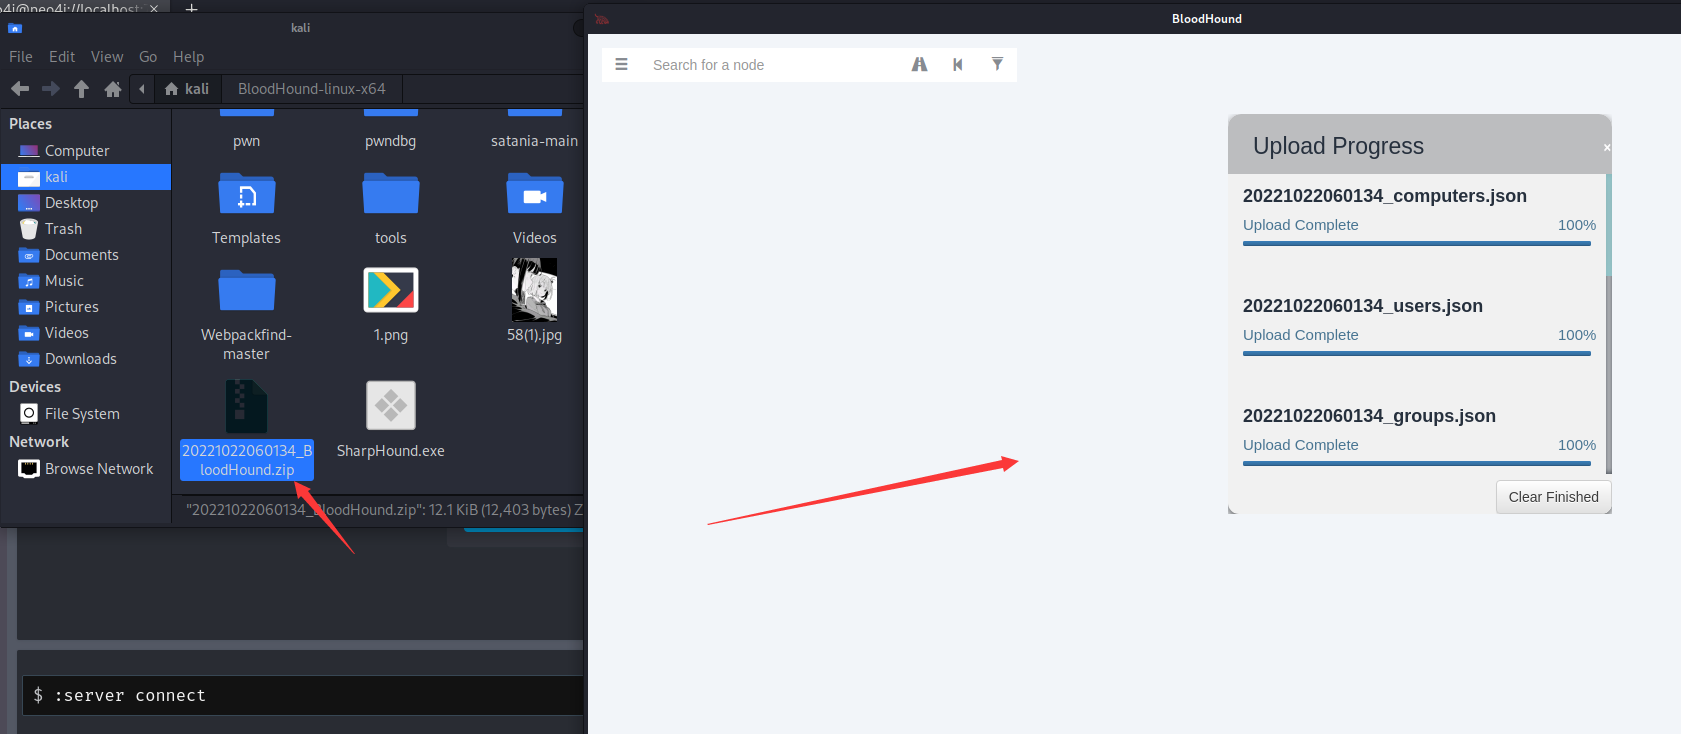
Task: Select the pwndbg folder label
Action: click(391, 141)
